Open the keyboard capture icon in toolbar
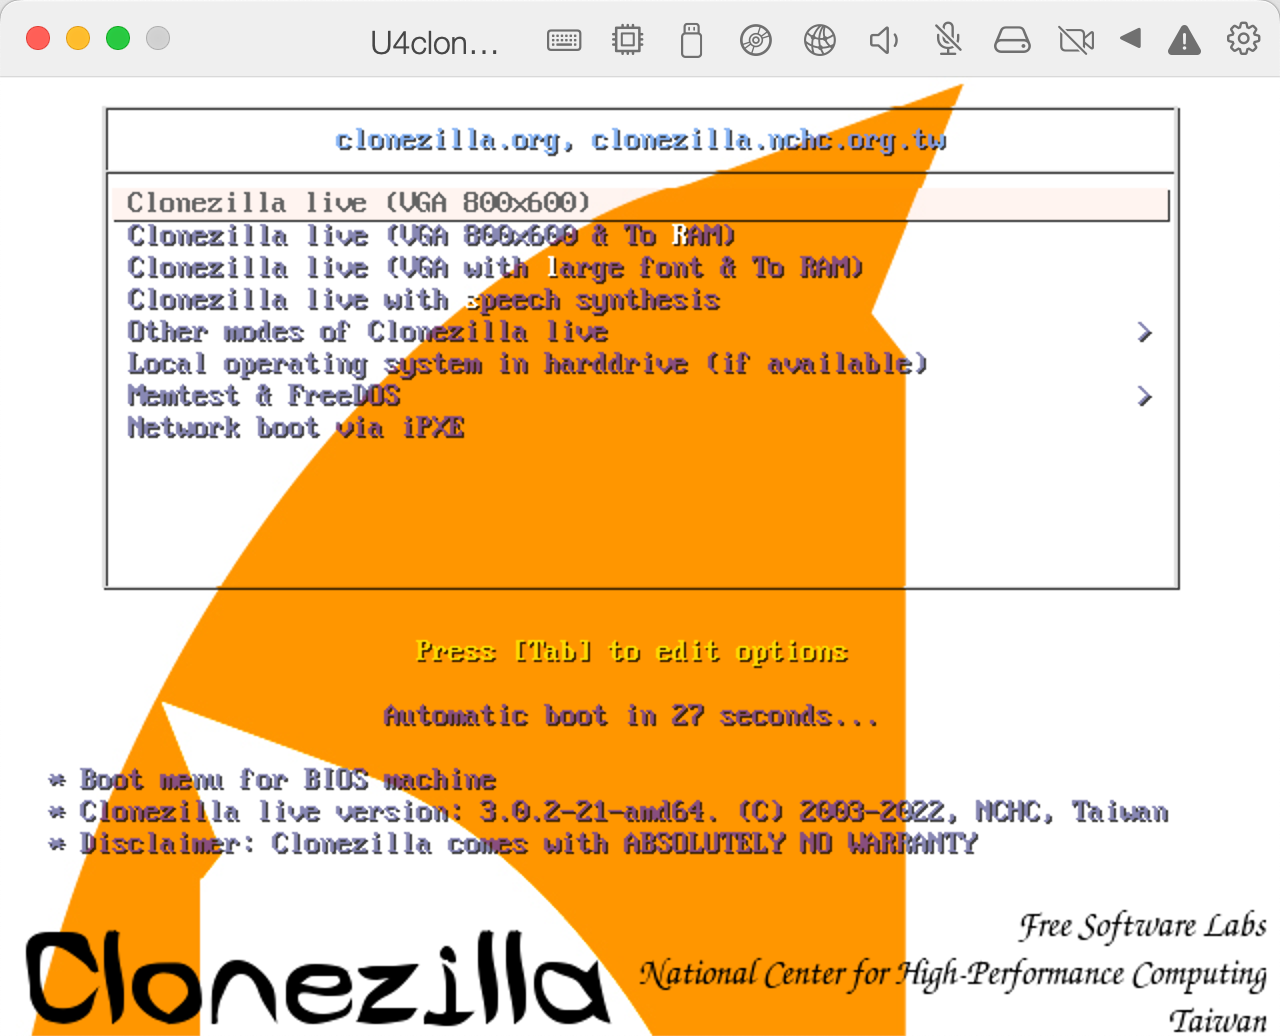Viewport: 1280px width, 1036px height. tap(564, 40)
